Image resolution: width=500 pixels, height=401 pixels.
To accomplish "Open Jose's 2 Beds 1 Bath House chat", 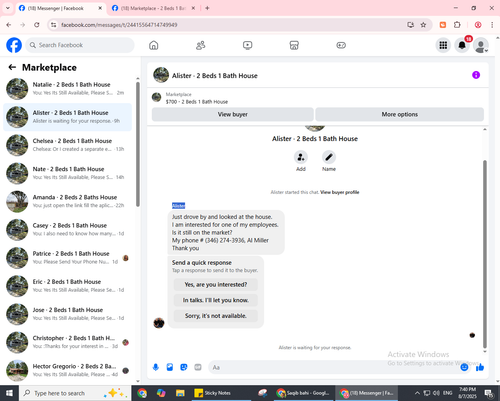I will click(68, 314).
